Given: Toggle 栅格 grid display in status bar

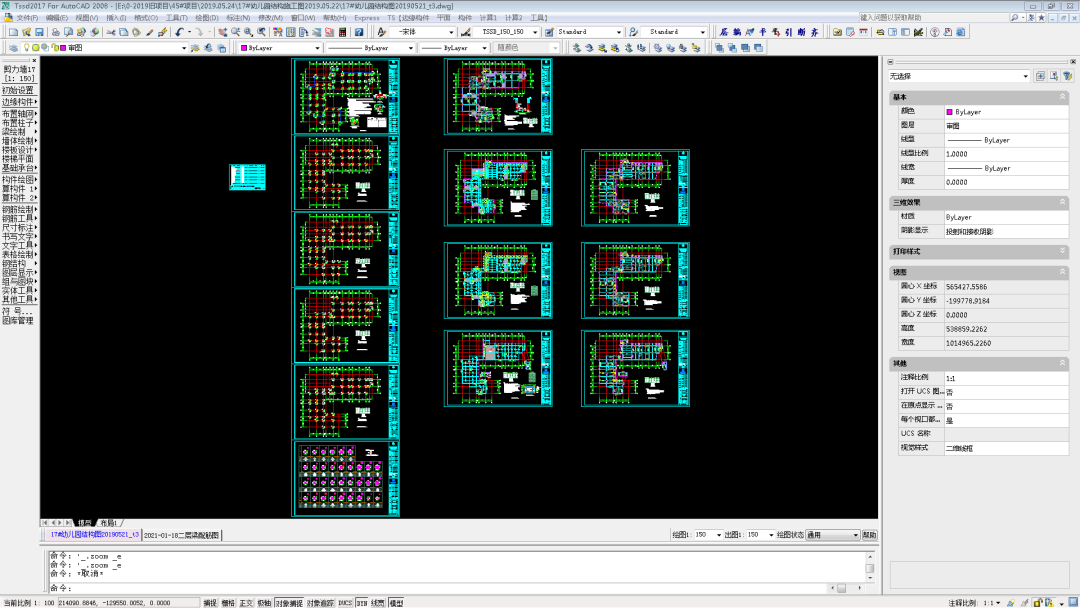Looking at the screenshot, I should [228, 603].
